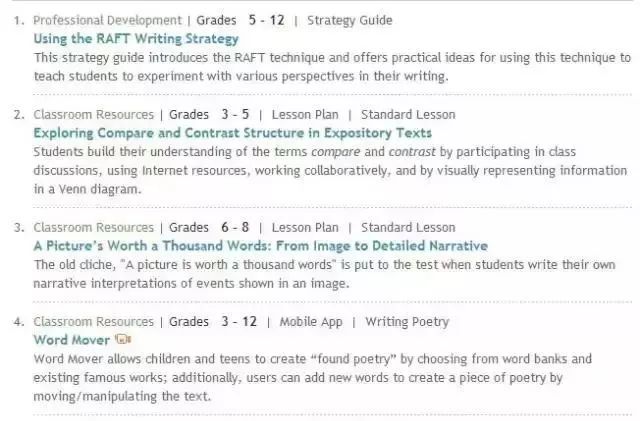Open A Picture's Worth a Thousand Words
Viewport: 640px width, 421px height.
click(260, 246)
